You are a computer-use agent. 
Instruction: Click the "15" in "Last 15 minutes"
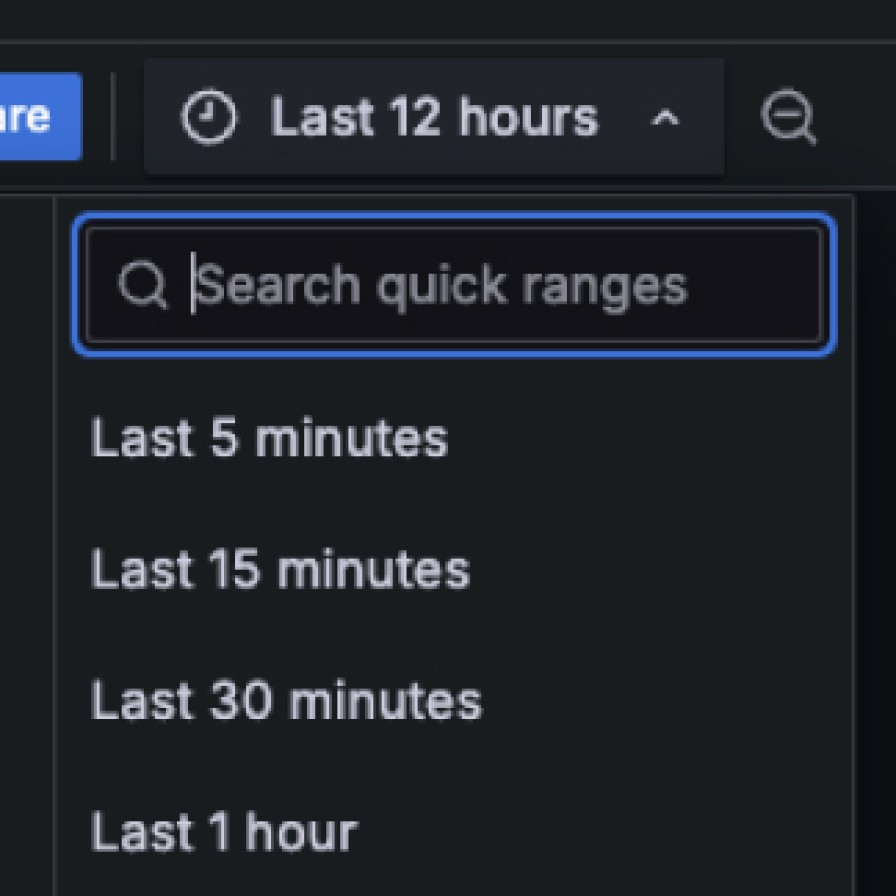[x=234, y=570]
